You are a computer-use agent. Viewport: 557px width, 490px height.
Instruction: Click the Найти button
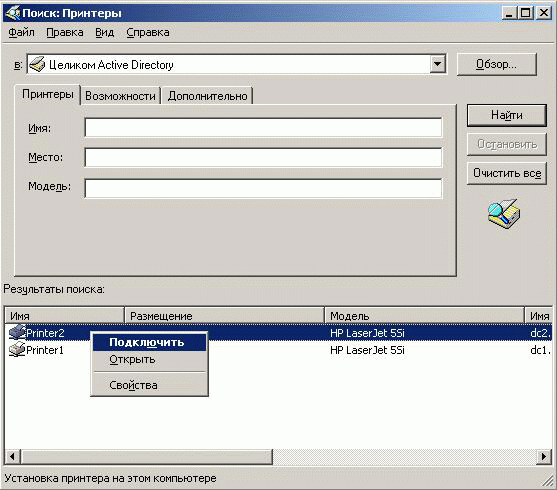507,115
